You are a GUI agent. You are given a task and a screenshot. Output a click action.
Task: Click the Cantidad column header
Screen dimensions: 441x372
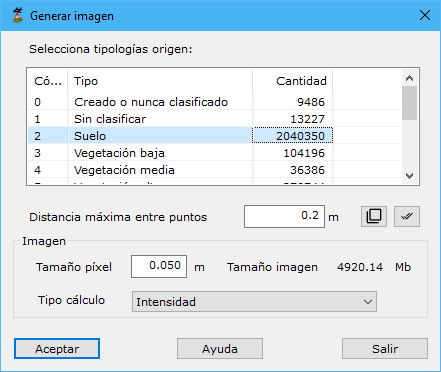(293, 81)
